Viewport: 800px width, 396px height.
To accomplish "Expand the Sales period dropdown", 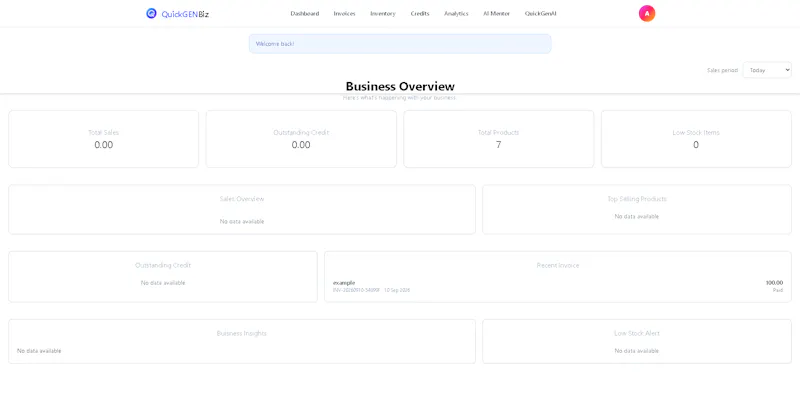I will click(767, 70).
